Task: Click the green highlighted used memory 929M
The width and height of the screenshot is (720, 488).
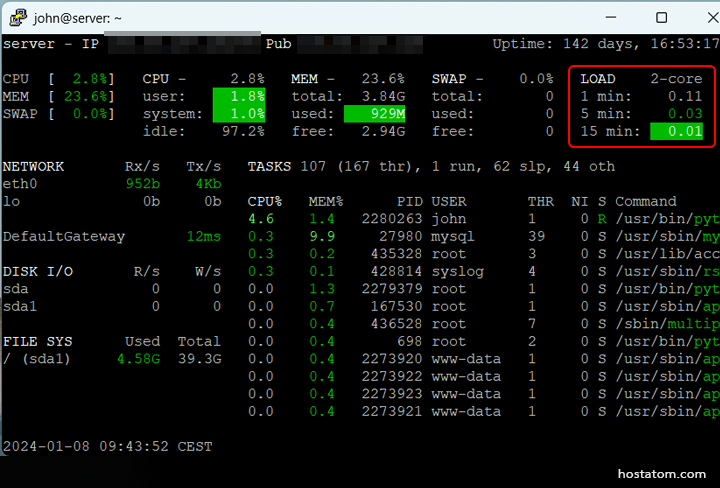Action: [x=375, y=114]
